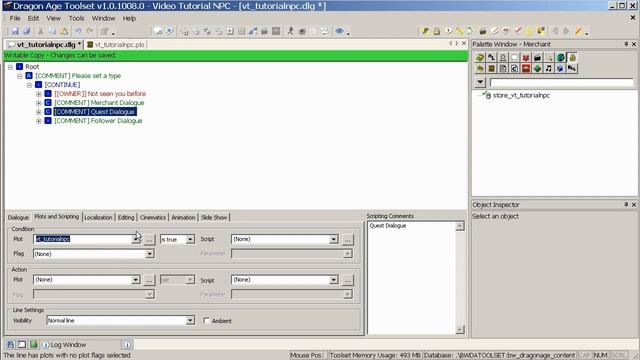Image resolution: width=640 pixels, height=360 pixels.
Task: Pin the Palette Window panel
Action: (x=626, y=44)
